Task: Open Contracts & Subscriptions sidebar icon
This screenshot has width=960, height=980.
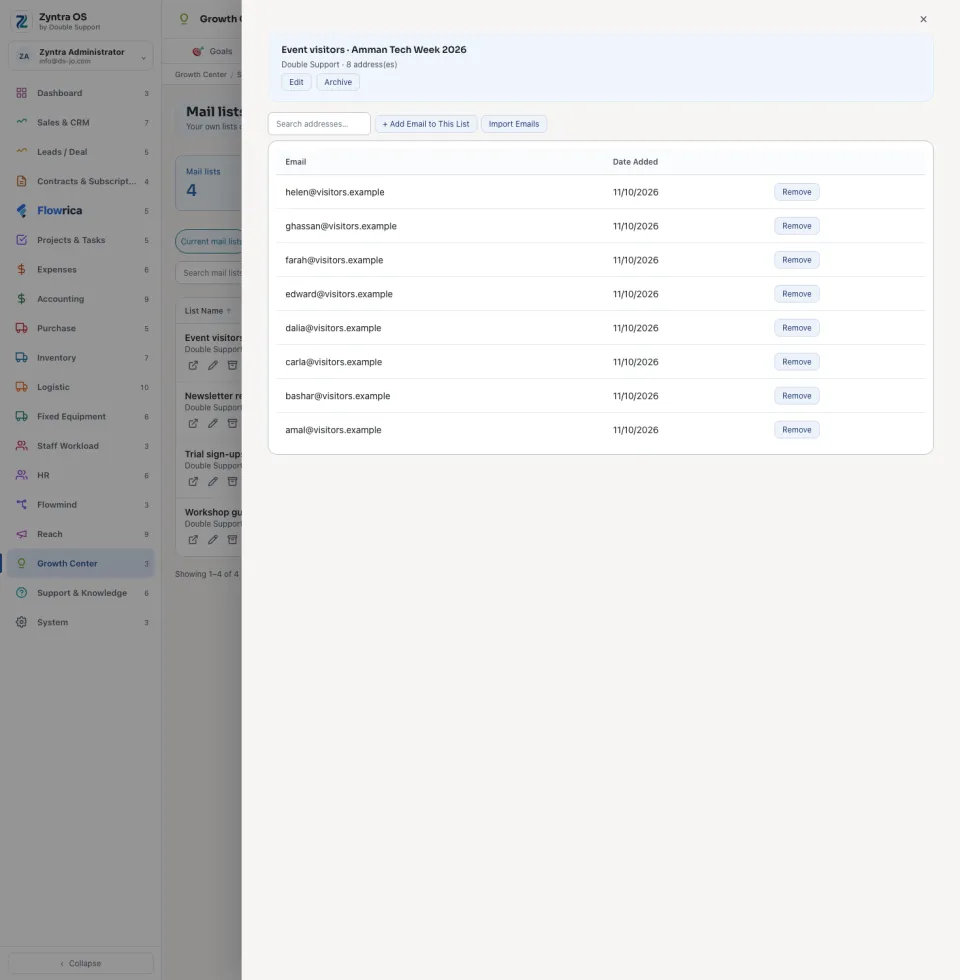Action: [x=21, y=181]
